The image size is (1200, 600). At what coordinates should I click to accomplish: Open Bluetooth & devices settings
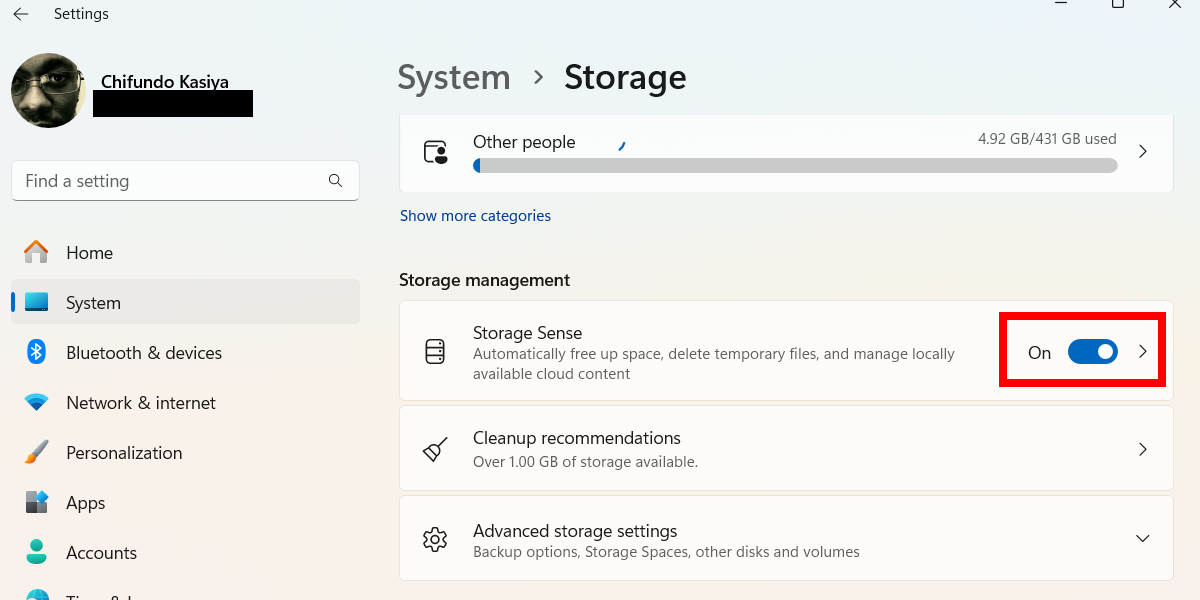(x=144, y=353)
